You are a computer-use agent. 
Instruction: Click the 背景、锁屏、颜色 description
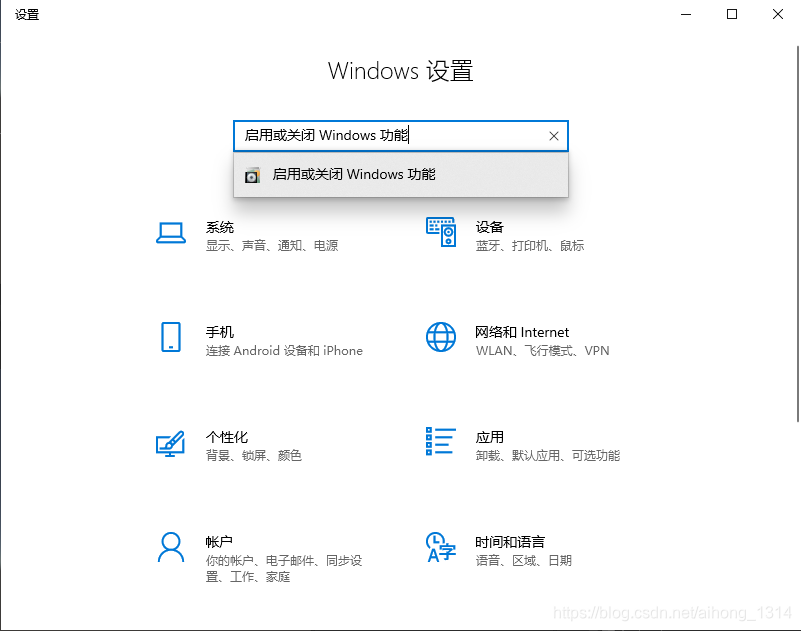(253, 456)
